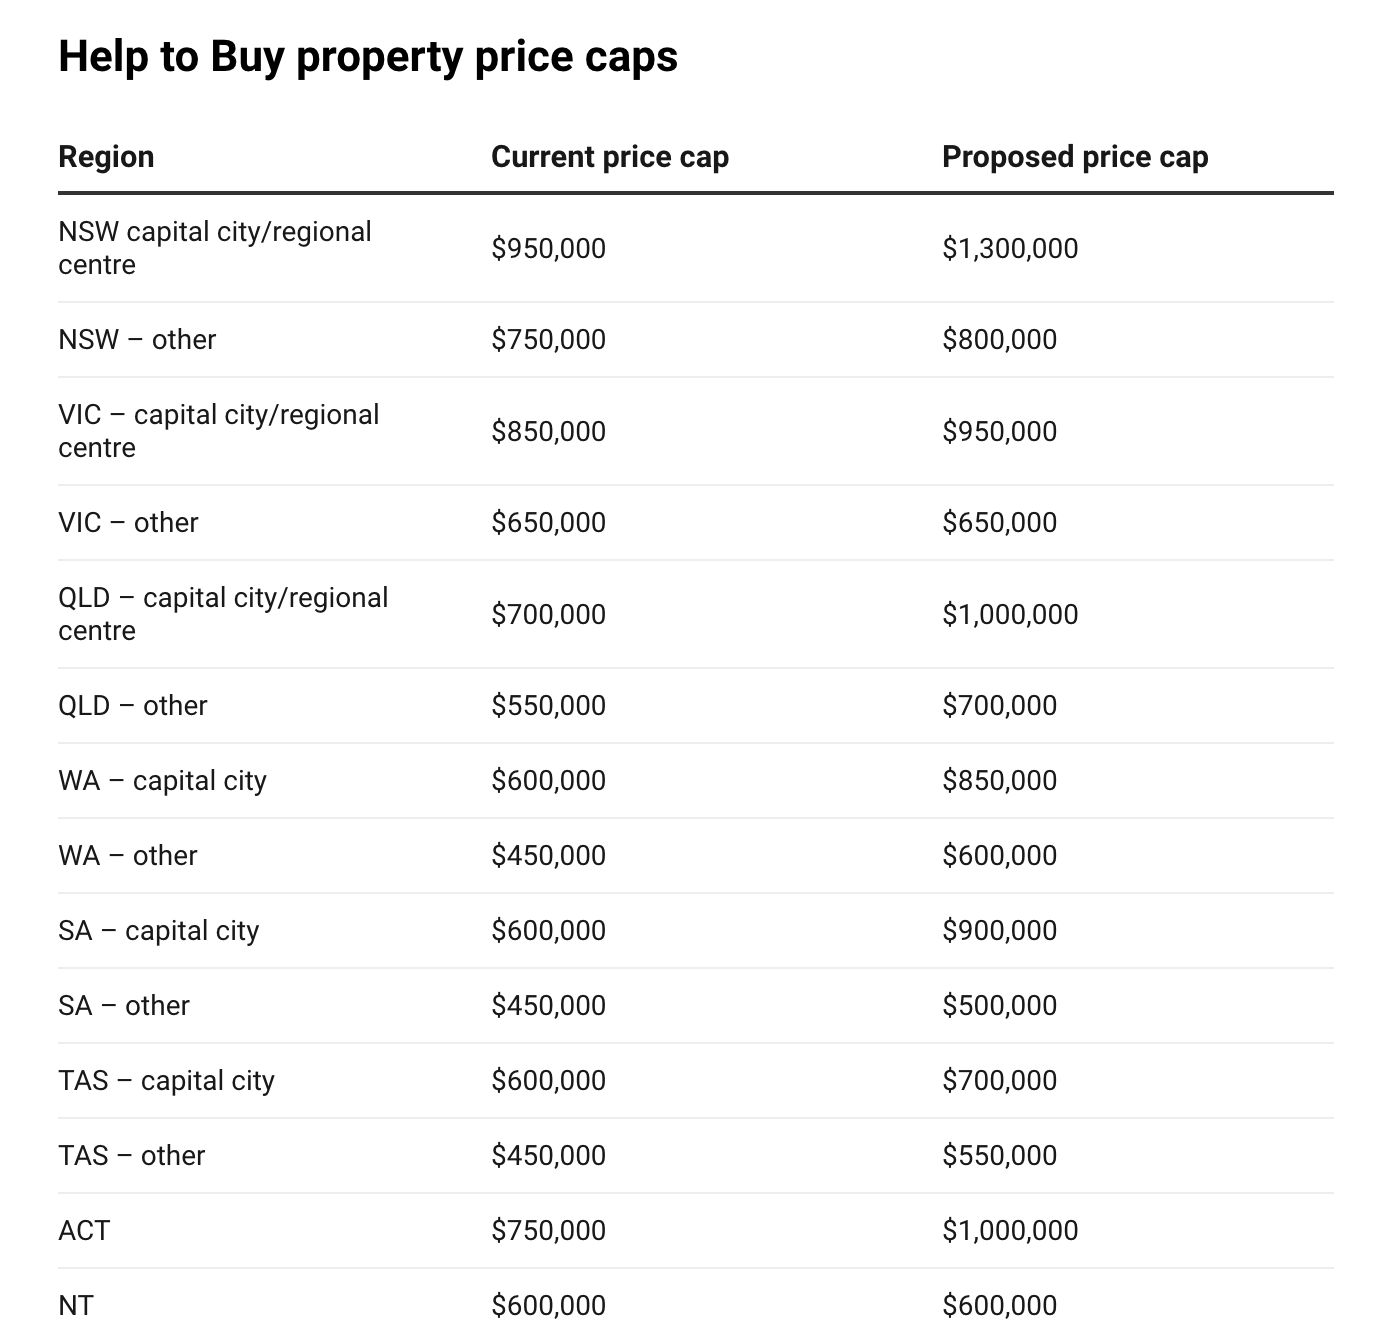Click the Current price cap header
This screenshot has width=1384, height=1340.
tap(610, 157)
